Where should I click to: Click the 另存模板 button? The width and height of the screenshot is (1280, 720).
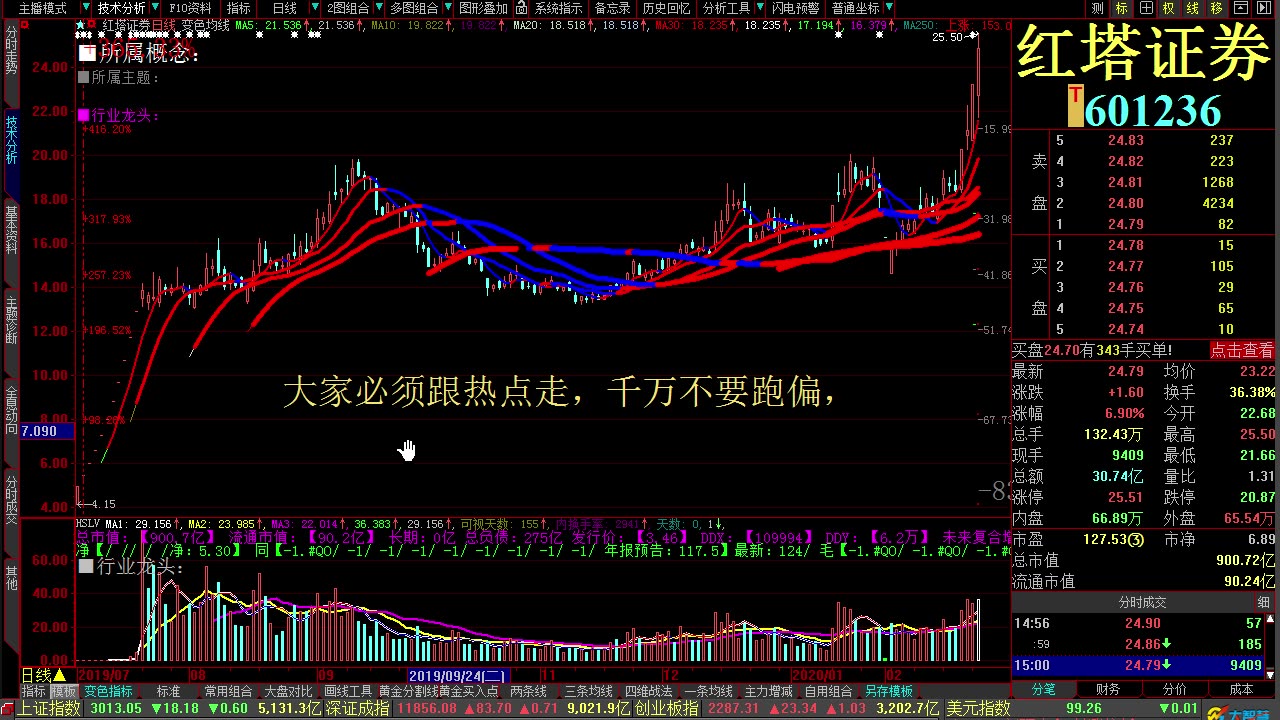point(888,691)
